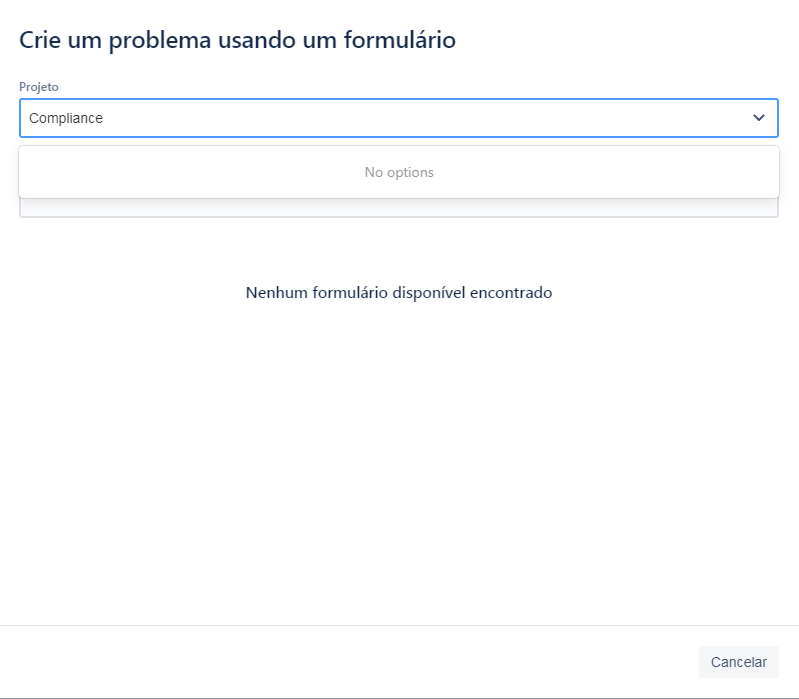Viewport: 799px width, 699px height.
Task: Click the Cancelar button
Action: click(x=738, y=662)
